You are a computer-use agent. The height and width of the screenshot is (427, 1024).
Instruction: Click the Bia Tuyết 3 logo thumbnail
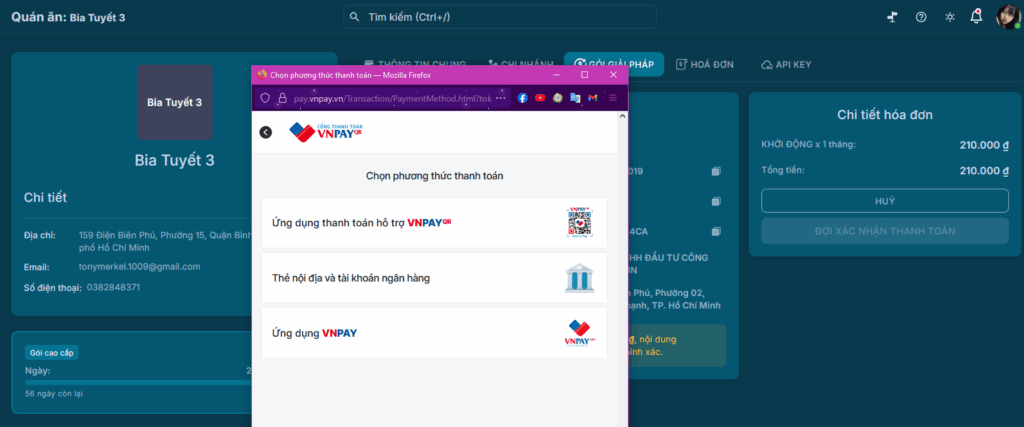tap(174, 103)
